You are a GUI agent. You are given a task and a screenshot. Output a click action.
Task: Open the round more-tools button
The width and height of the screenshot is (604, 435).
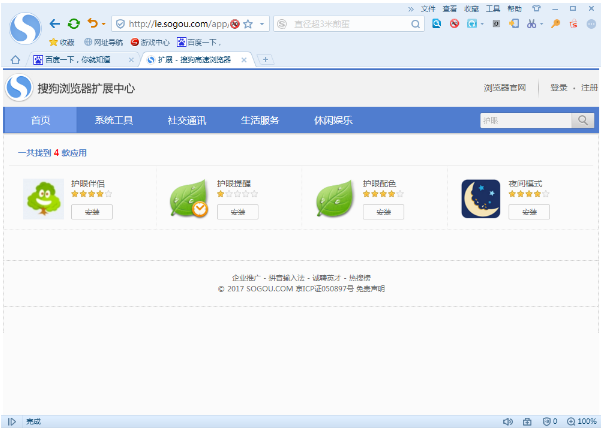[x=591, y=24]
